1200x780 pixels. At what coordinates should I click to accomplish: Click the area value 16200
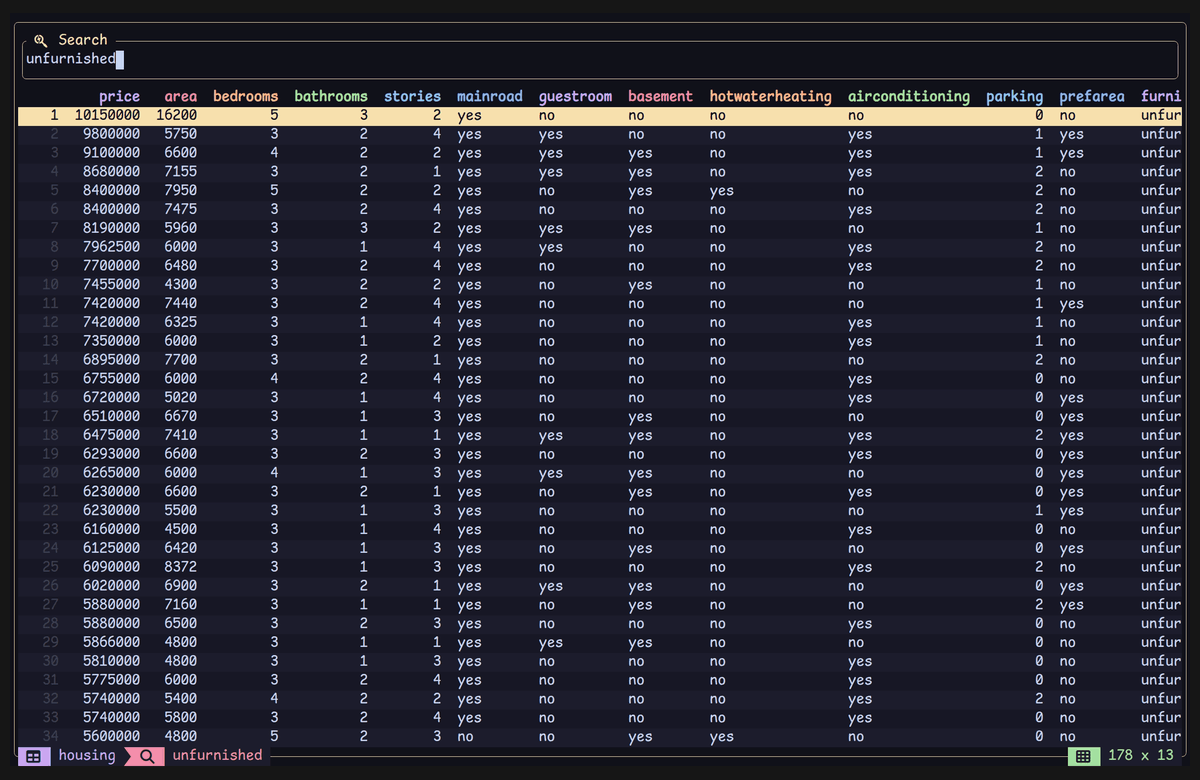tap(177, 116)
